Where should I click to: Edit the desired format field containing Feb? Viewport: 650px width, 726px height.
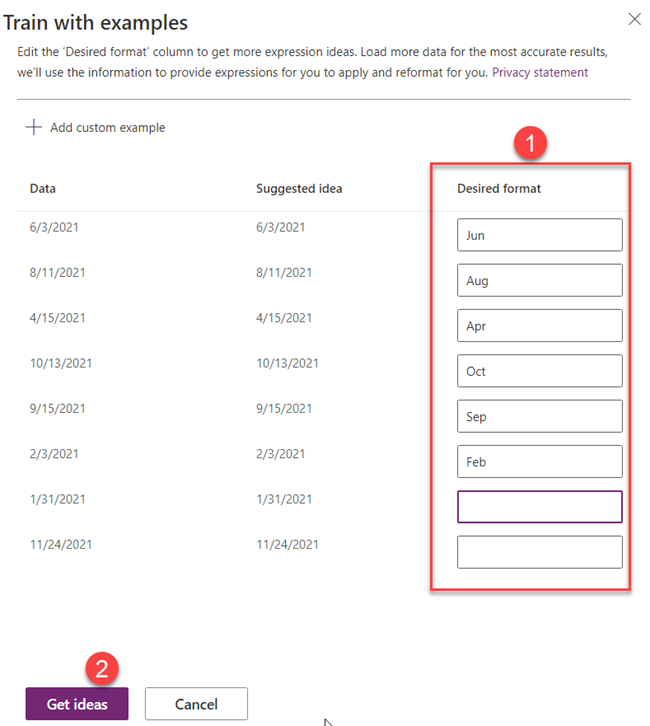[540, 462]
